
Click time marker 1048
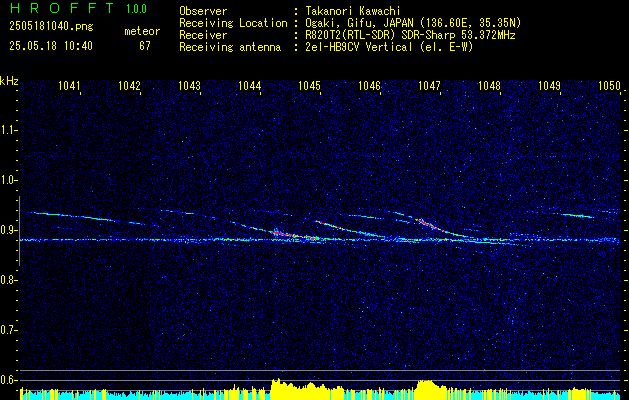(x=490, y=85)
